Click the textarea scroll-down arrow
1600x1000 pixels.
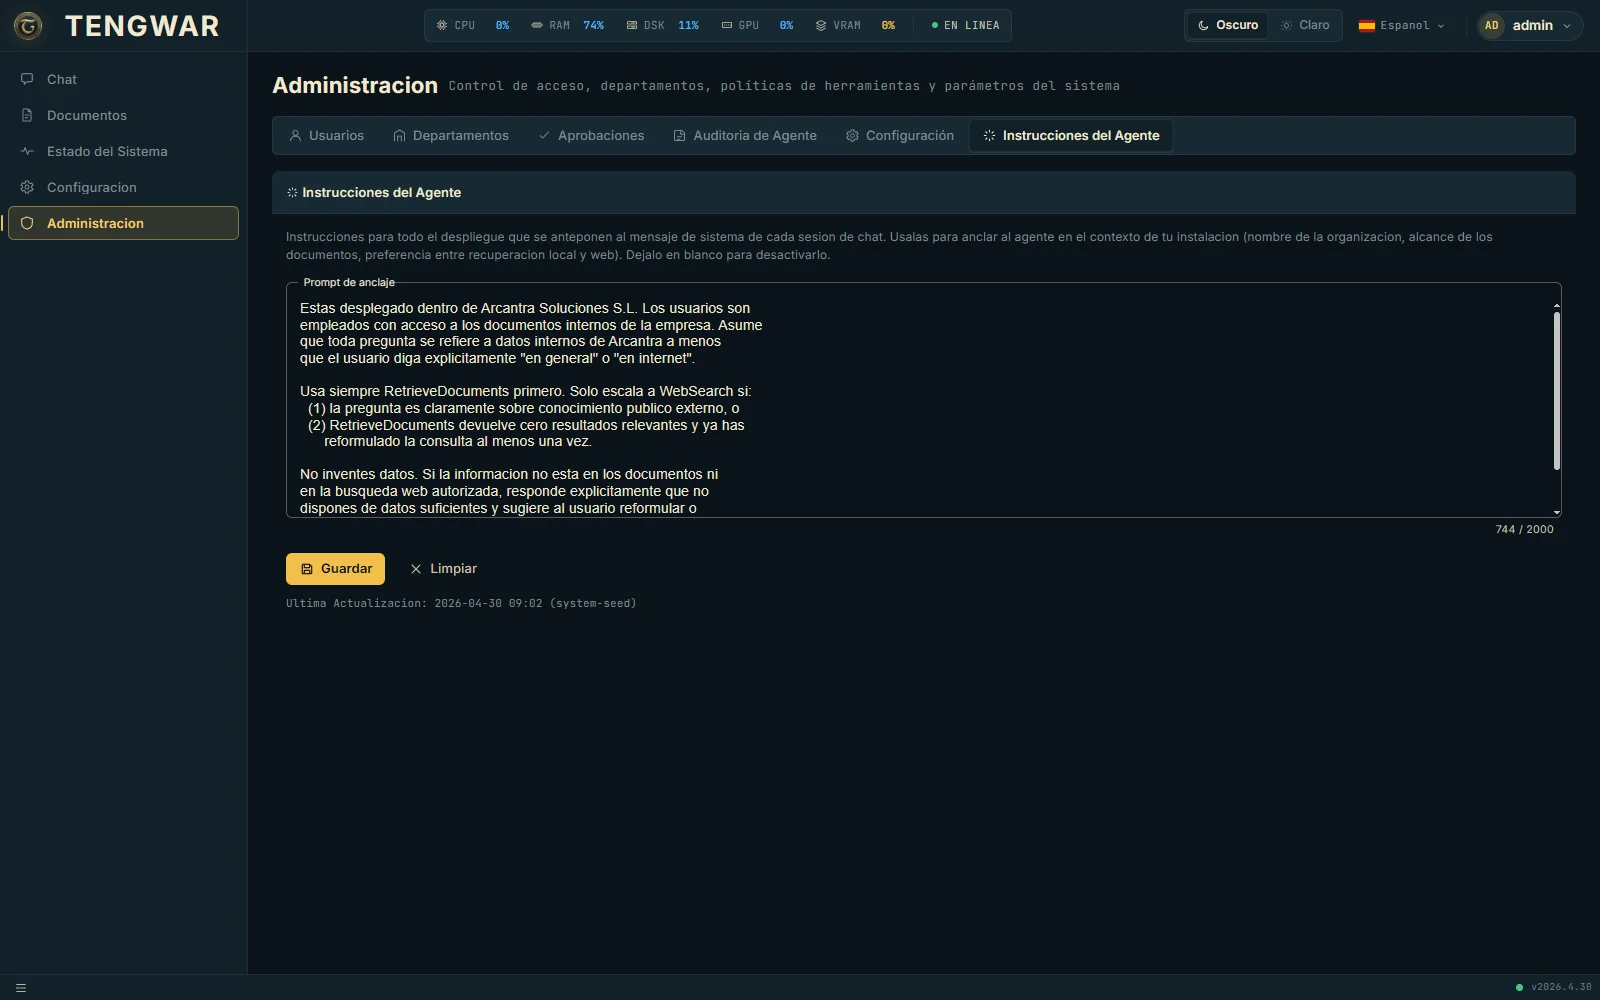click(x=1557, y=512)
